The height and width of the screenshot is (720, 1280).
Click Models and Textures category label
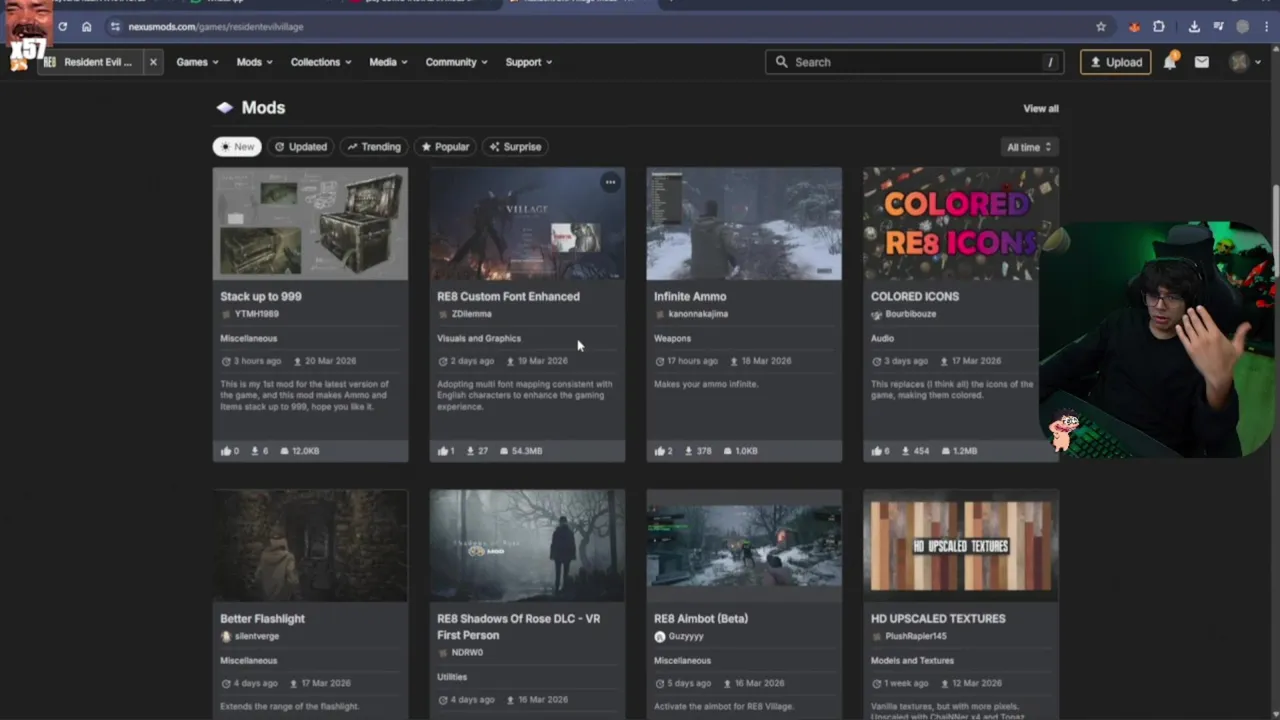[x=912, y=661]
